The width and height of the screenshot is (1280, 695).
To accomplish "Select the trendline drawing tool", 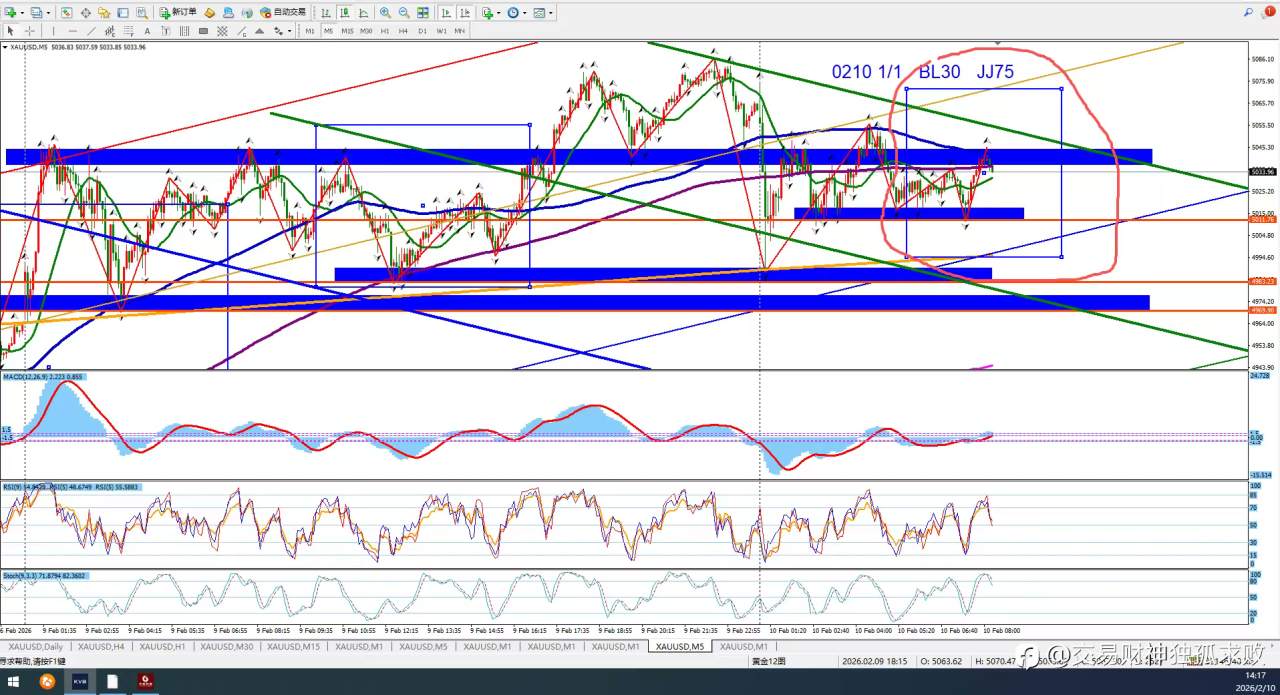I will click(x=91, y=31).
